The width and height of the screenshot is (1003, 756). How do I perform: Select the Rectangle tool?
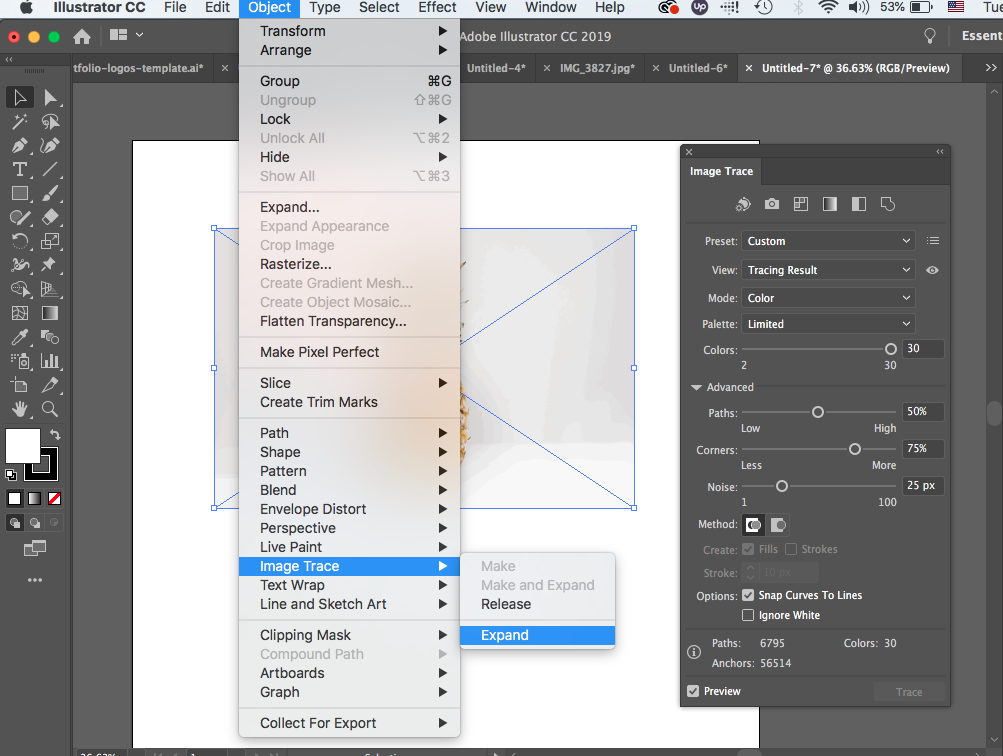click(x=20, y=193)
